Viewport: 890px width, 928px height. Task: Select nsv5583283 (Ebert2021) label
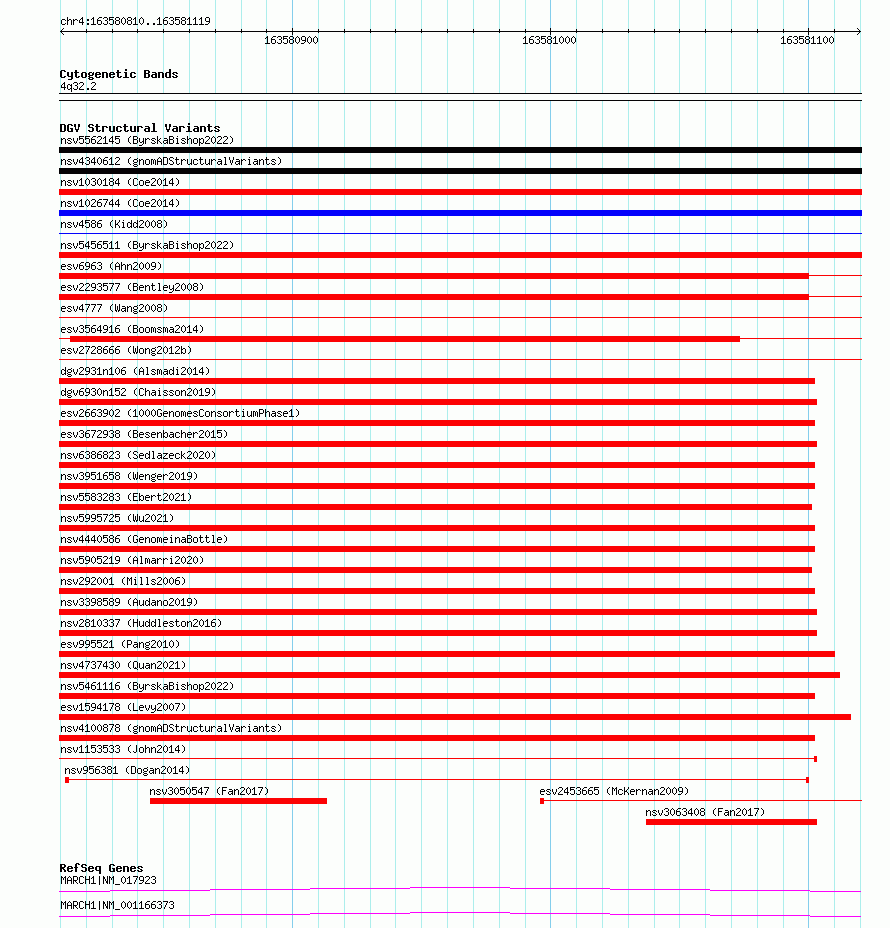click(126, 497)
